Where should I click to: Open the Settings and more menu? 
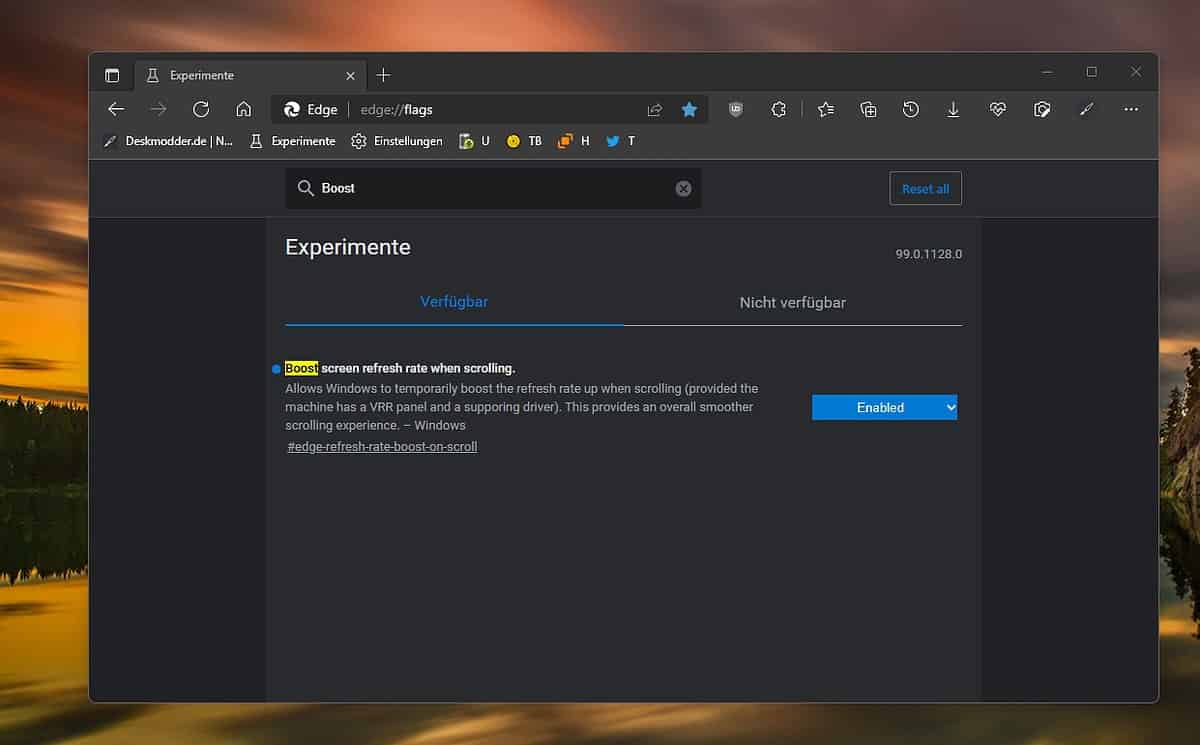[1131, 109]
